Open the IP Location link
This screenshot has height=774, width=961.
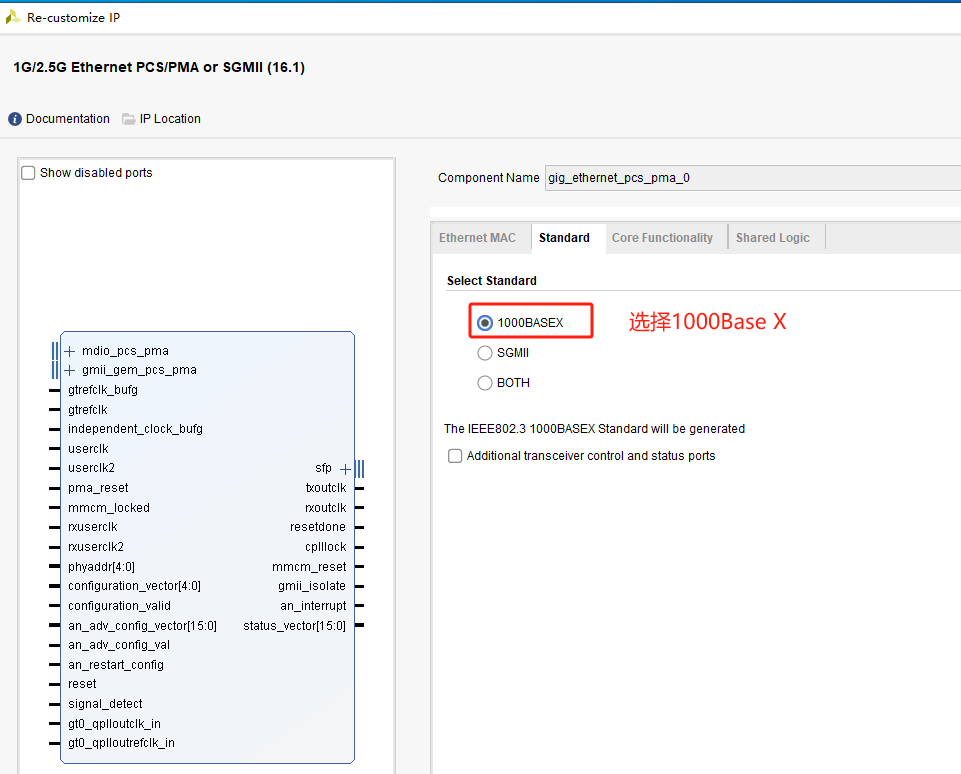click(170, 119)
